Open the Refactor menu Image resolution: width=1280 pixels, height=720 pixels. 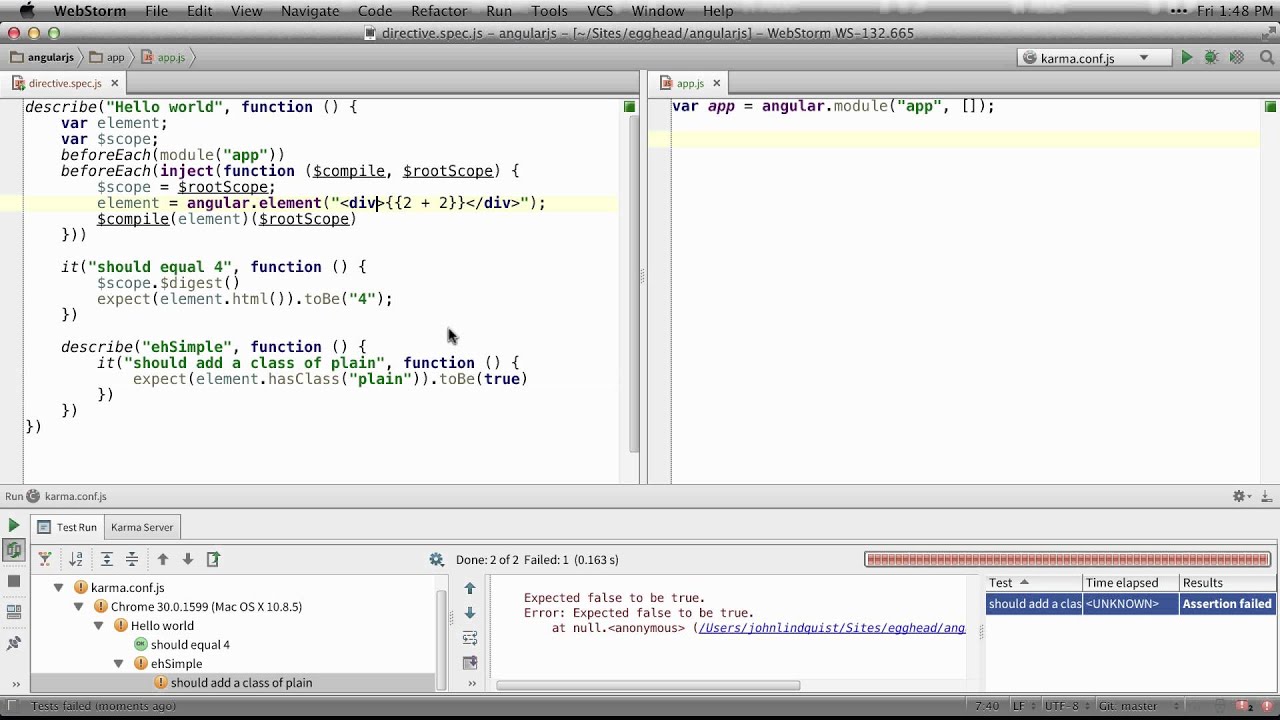click(439, 11)
